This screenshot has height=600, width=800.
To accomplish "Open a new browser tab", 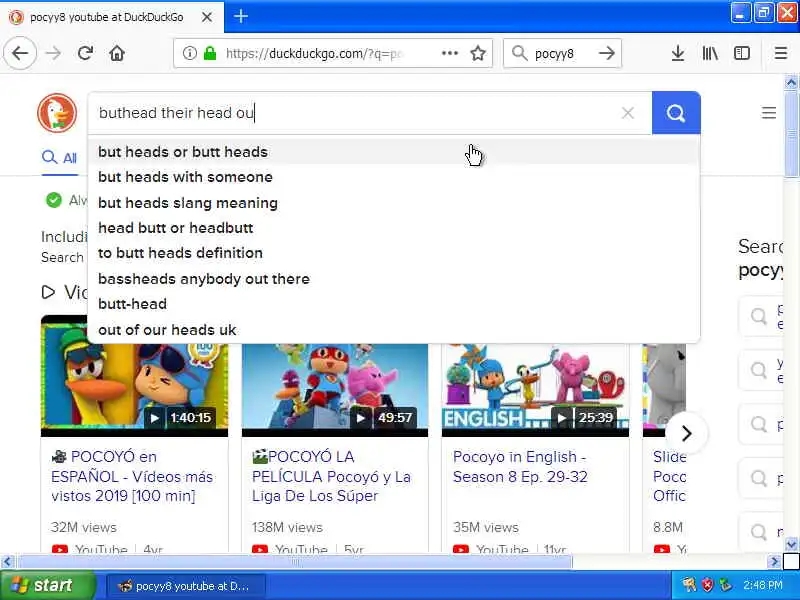I will (241, 16).
